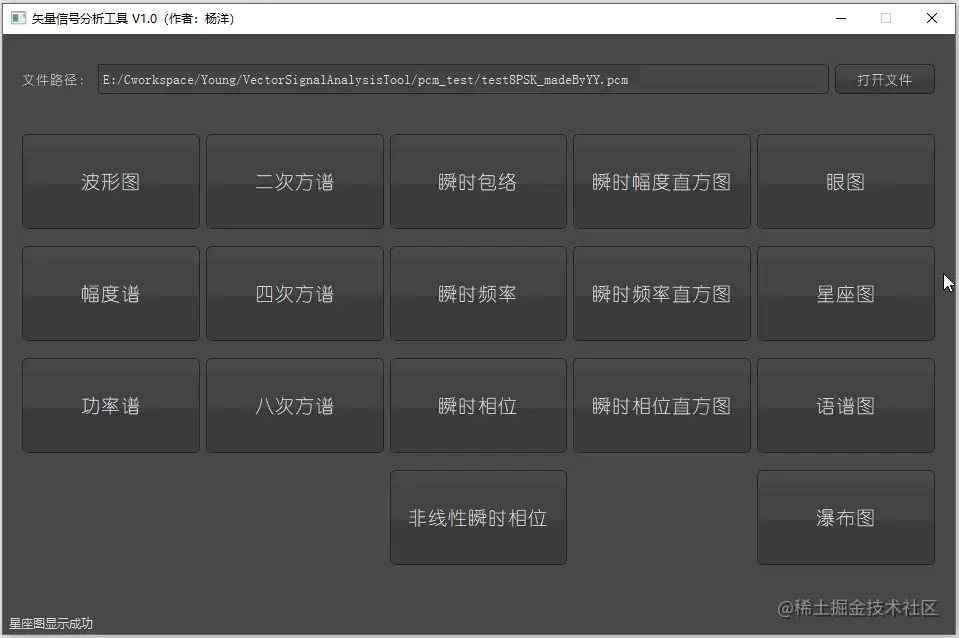This screenshot has width=959, height=638.
Task: Display the 瞬时相位直方图 phase histogram
Action: 662,405
